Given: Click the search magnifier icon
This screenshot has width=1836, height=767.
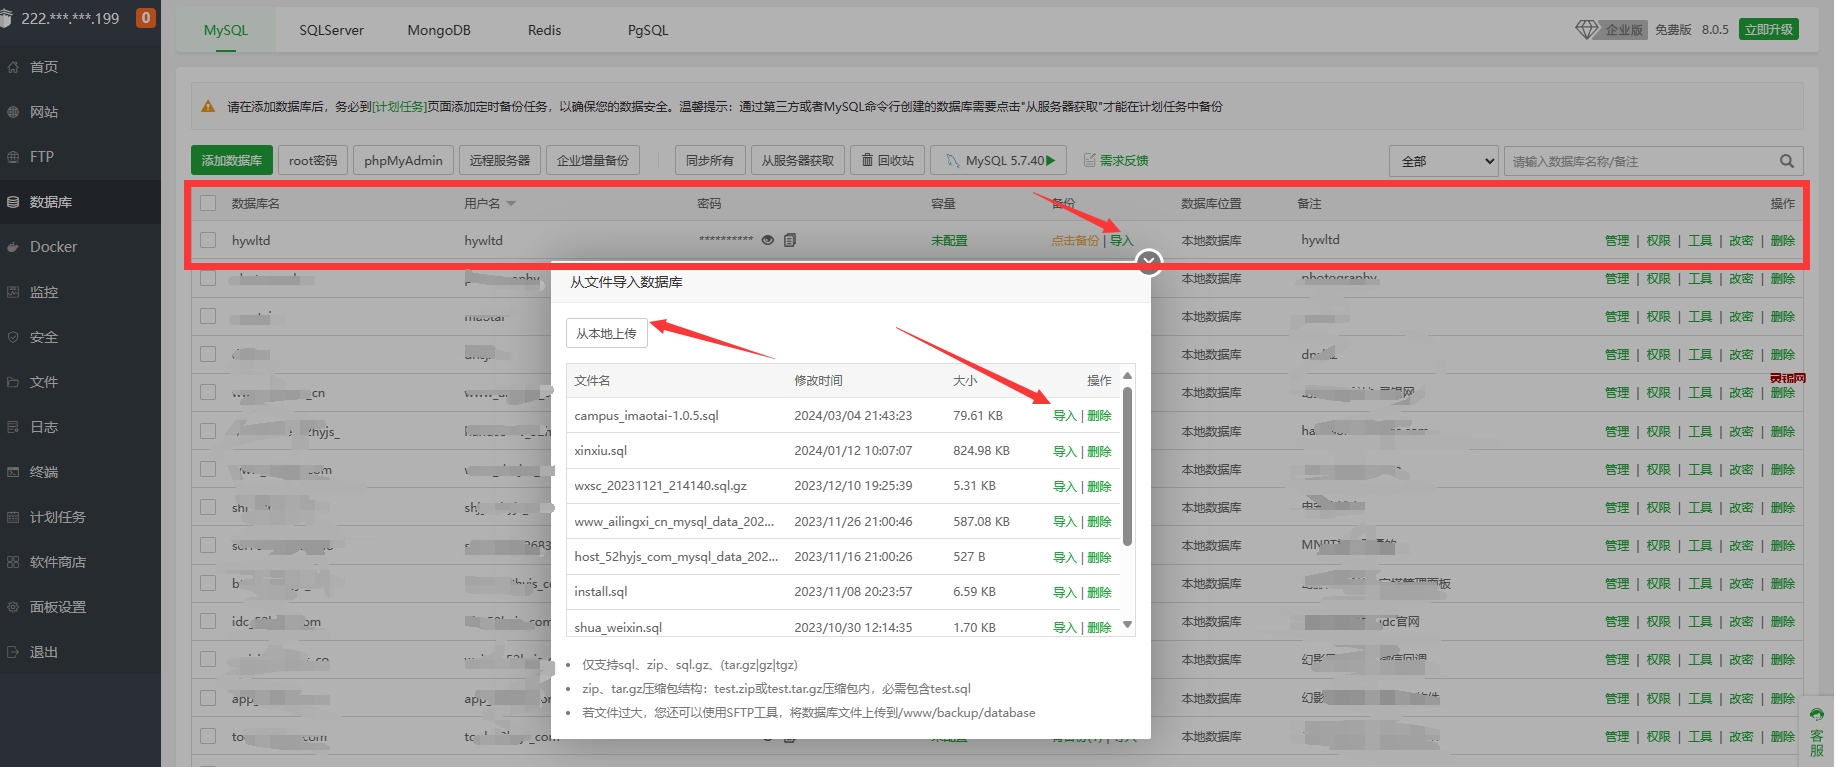Looking at the screenshot, I should pyautogui.click(x=1786, y=161).
